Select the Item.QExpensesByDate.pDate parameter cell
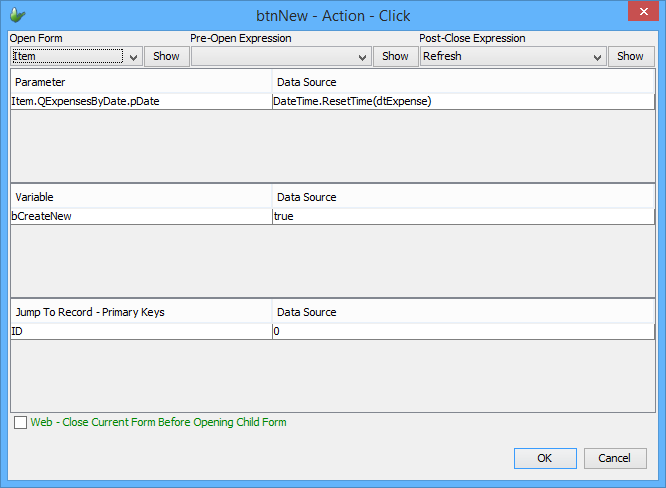Screen dimensions: 666x488 pyautogui.click(x=140, y=101)
